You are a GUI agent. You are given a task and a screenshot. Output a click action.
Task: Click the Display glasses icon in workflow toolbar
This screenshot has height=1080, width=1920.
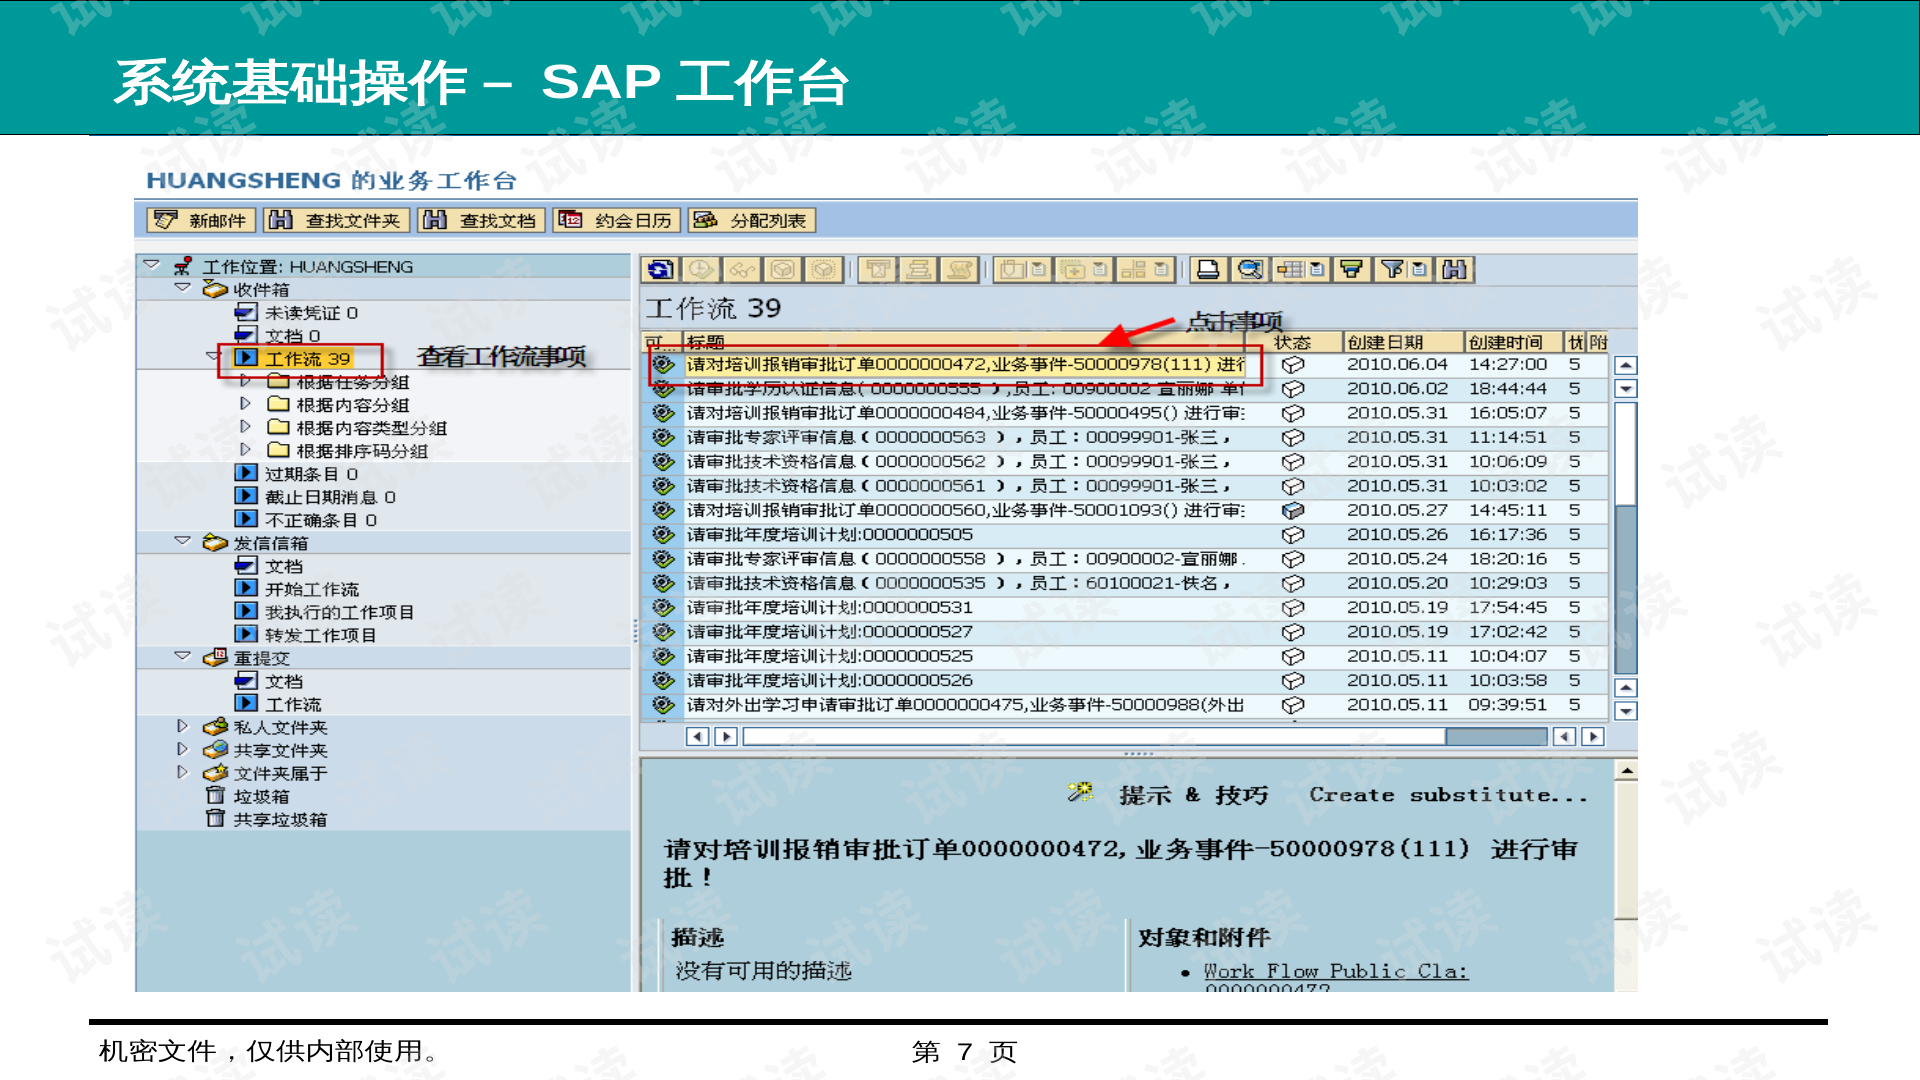point(742,269)
